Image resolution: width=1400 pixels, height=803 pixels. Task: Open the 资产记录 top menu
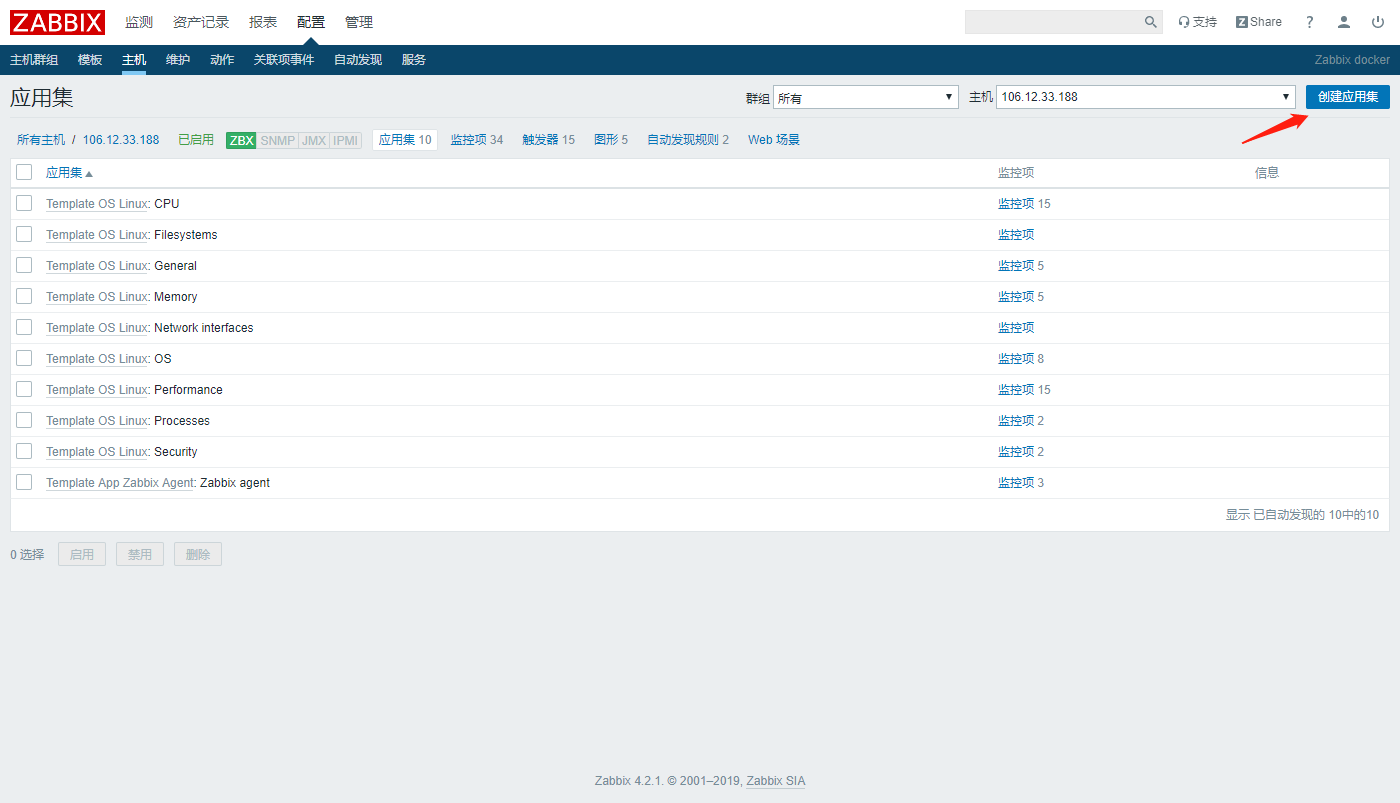201,22
